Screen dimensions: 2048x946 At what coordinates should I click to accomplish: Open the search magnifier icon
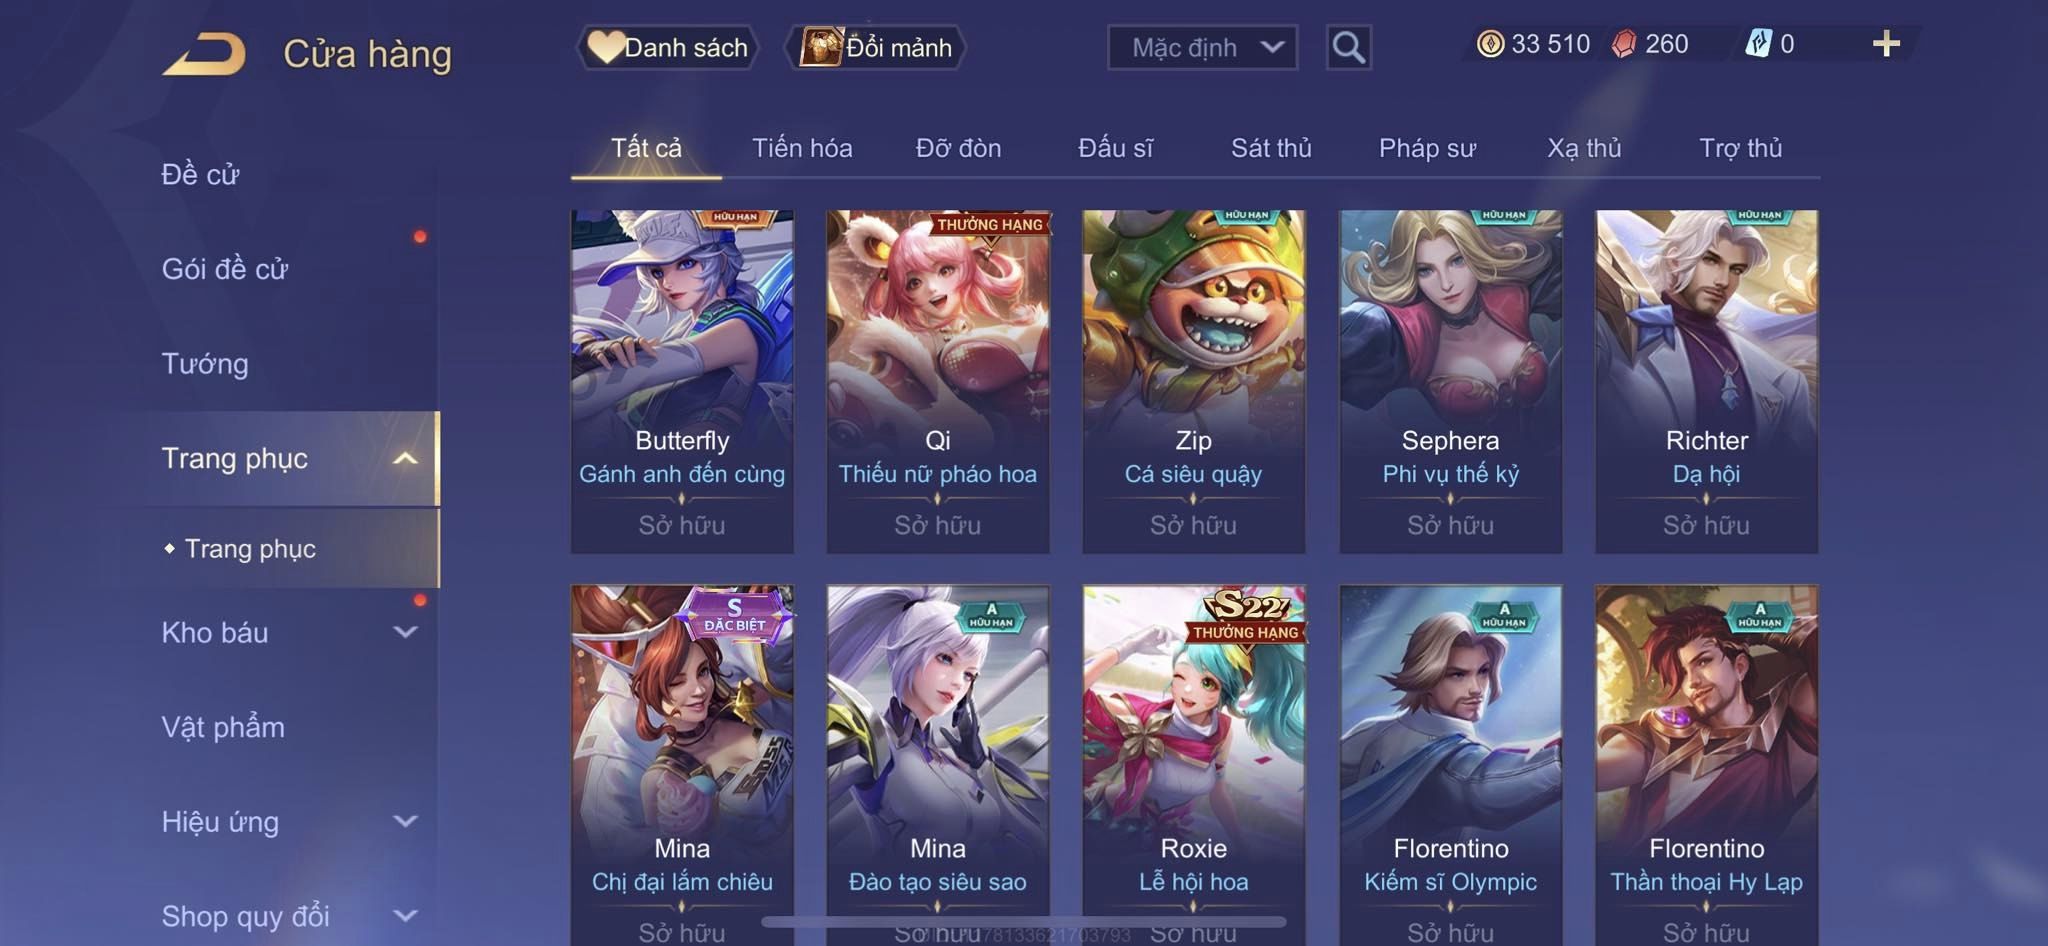click(x=1348, y=47)
